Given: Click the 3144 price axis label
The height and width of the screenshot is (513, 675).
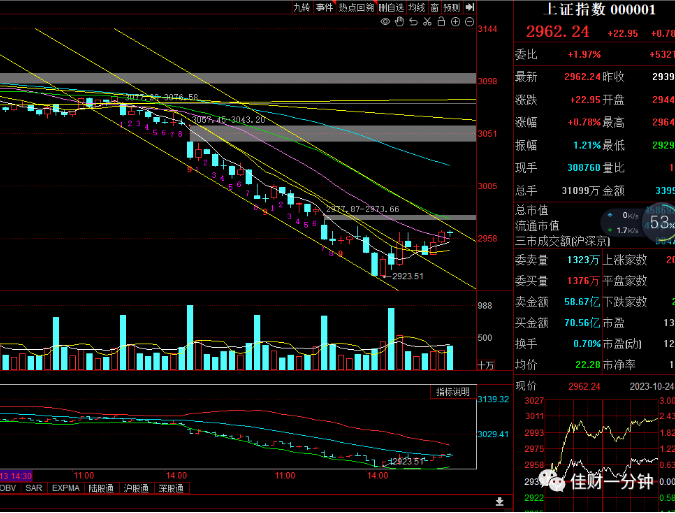Looking at the screenshot, I should tap(487, 29).
